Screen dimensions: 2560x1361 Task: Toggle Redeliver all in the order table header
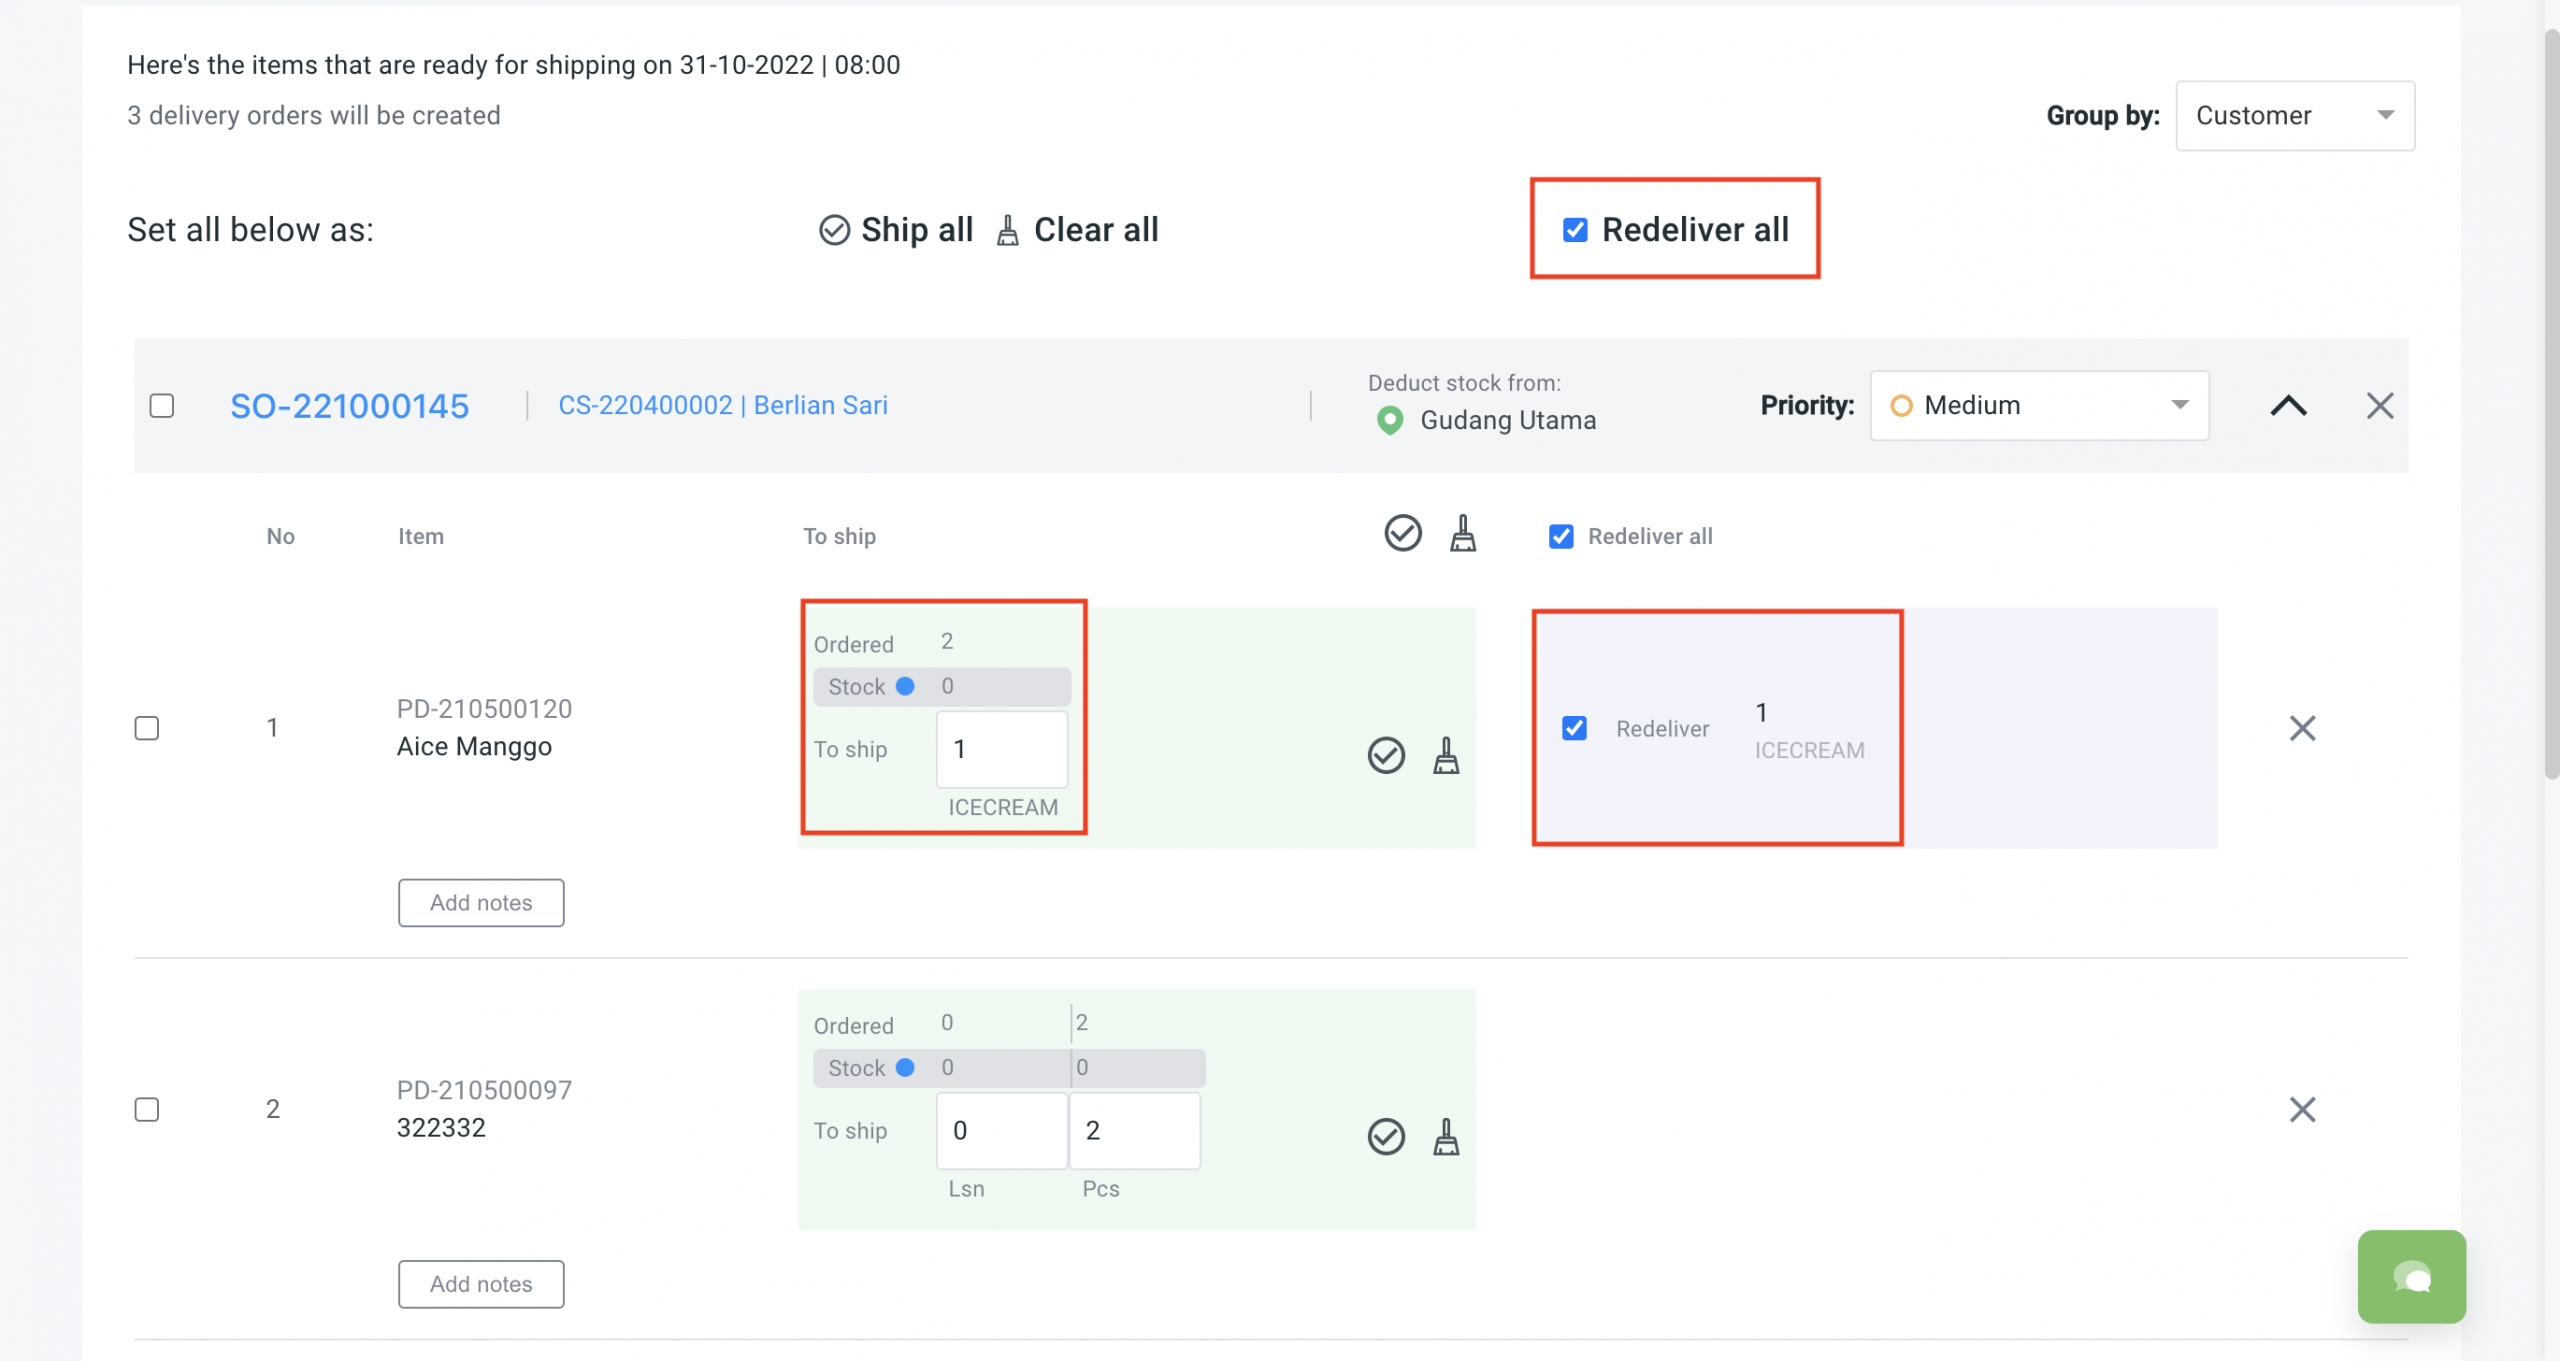point(1561,536)
